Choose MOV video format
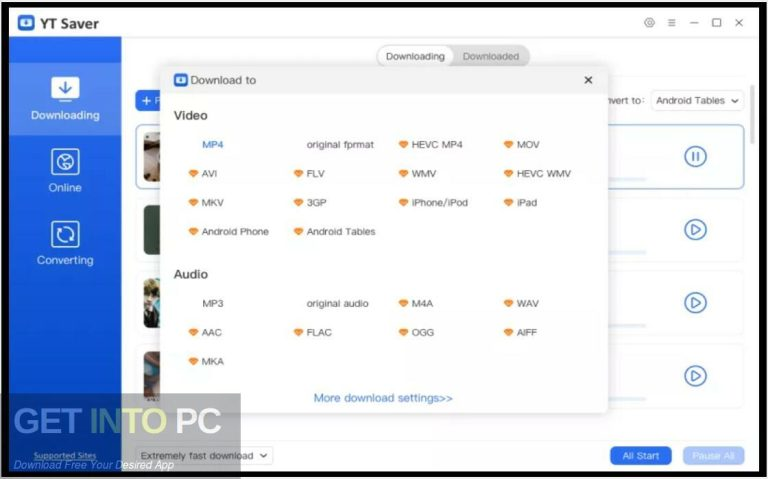This screenshot has width=768, height=479. coord(522,144)
